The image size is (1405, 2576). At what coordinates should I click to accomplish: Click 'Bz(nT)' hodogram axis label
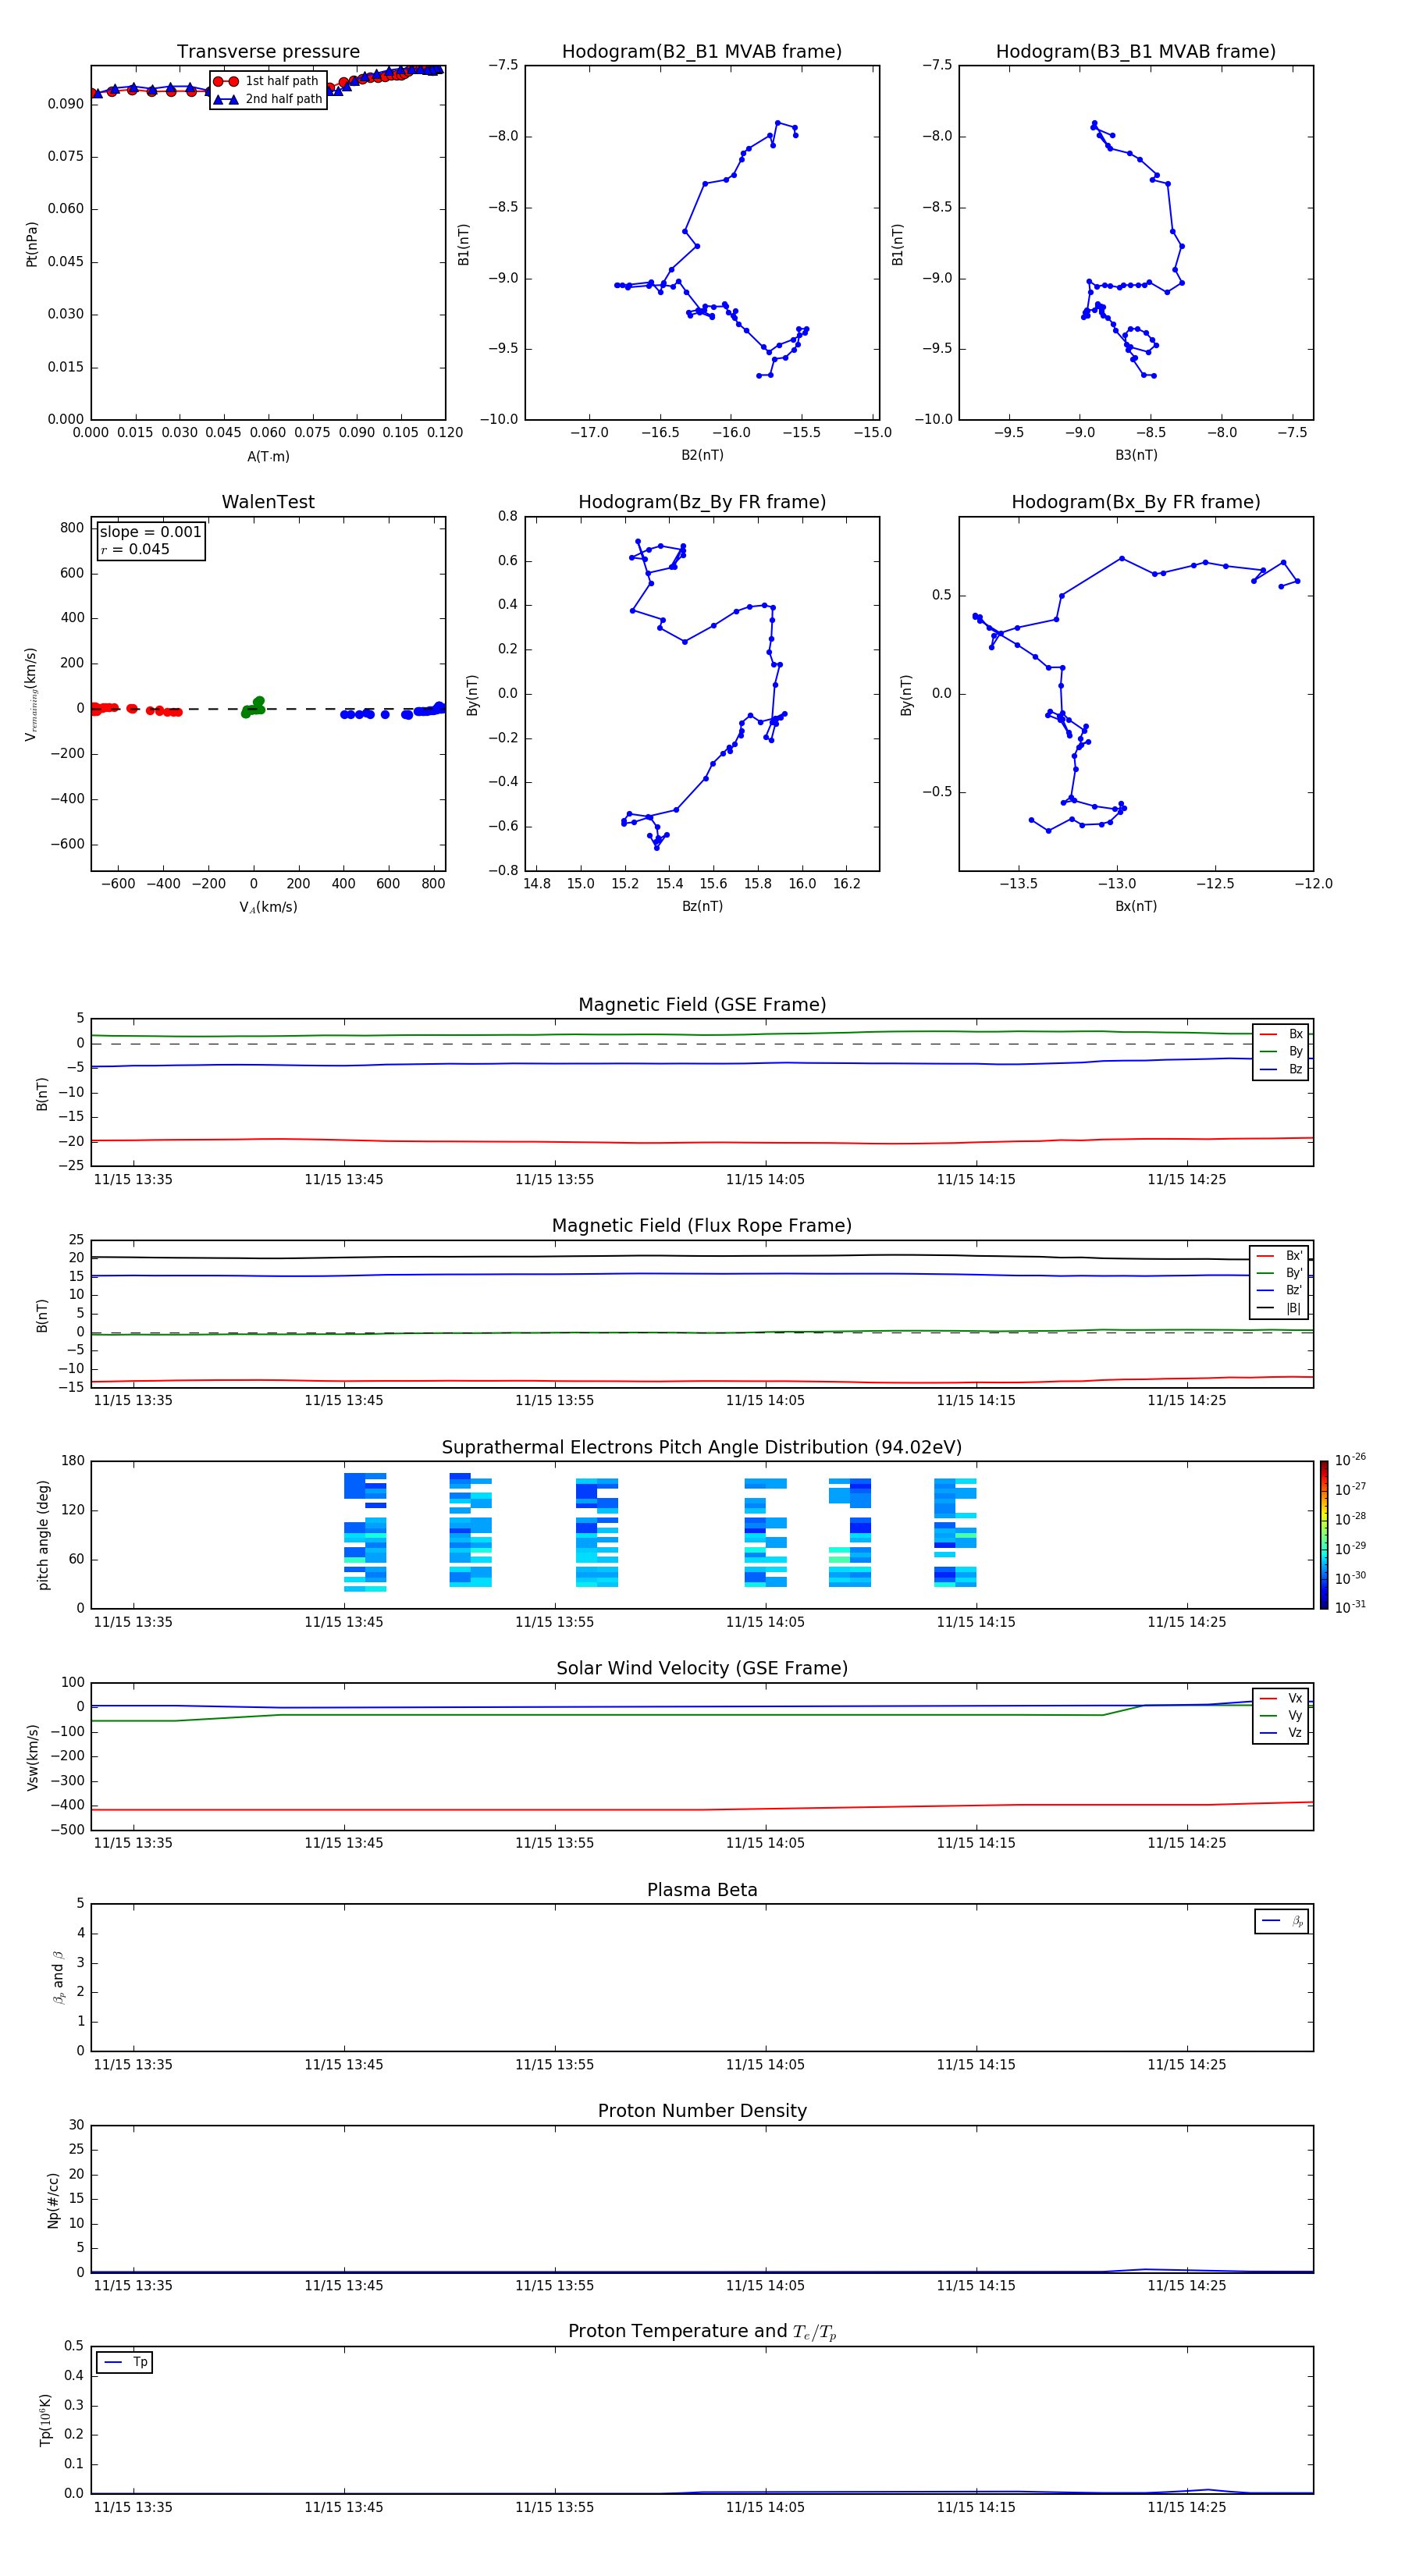click(x=702, y=906)
